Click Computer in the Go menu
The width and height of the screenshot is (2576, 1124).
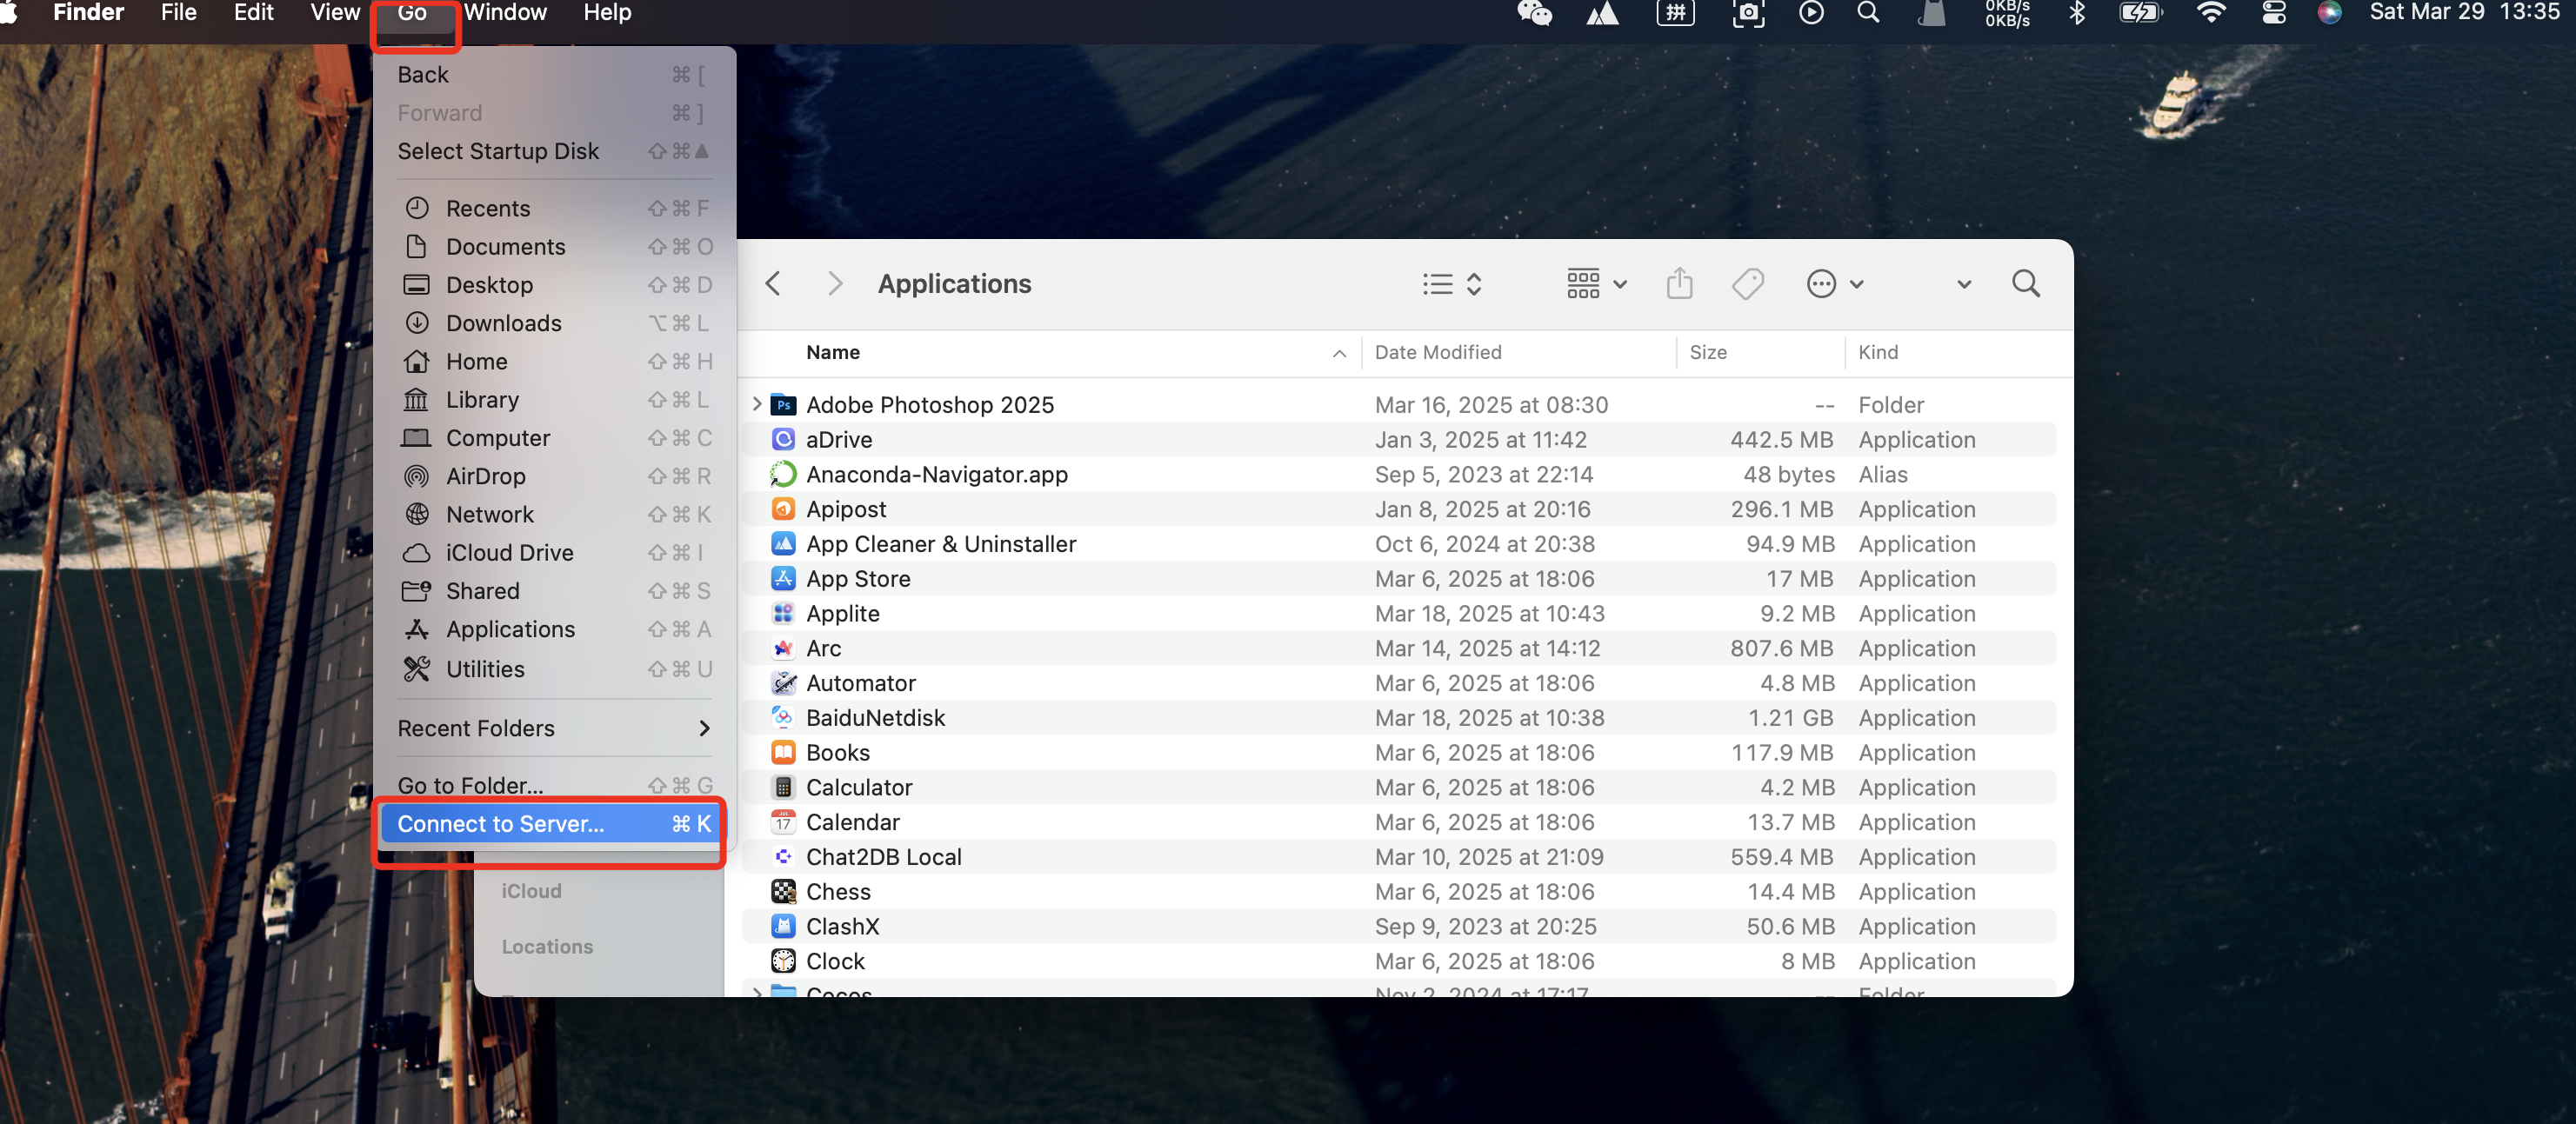click(x=553, y=438)
